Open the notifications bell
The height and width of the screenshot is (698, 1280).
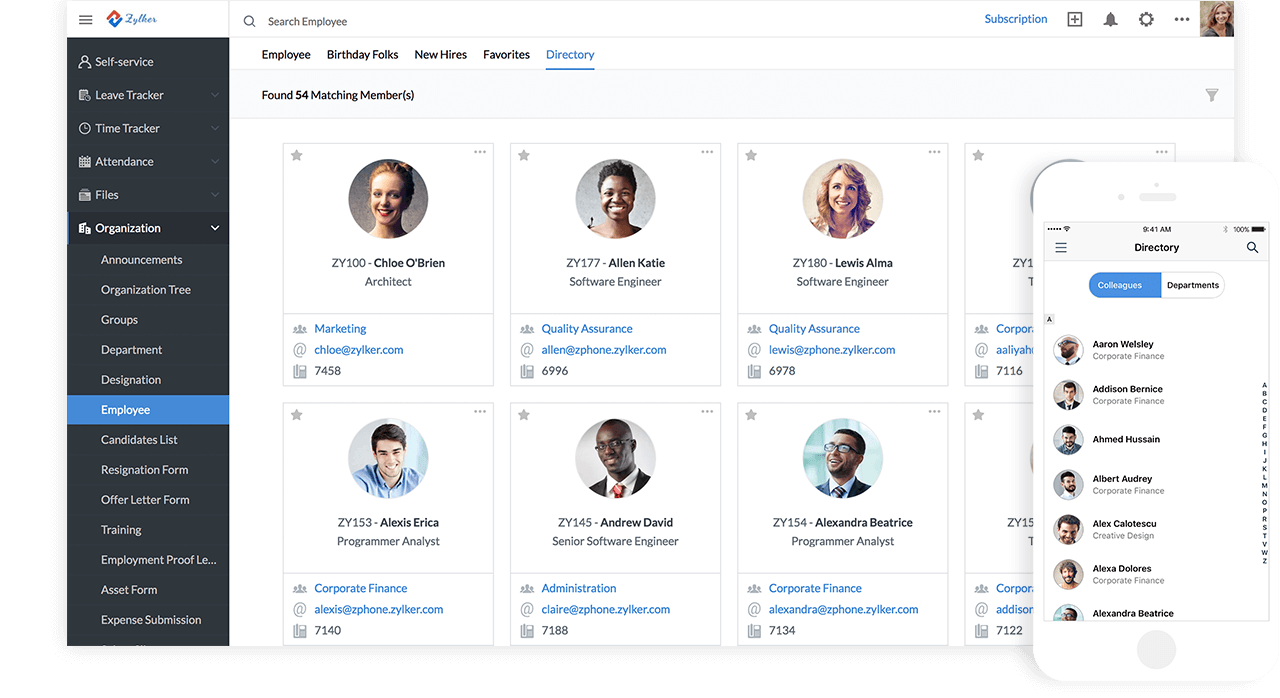[1110, 18]
